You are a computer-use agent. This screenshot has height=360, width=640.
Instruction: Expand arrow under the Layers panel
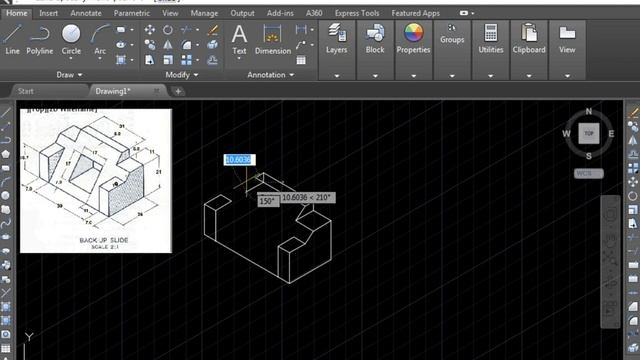[x=337, y=76]
